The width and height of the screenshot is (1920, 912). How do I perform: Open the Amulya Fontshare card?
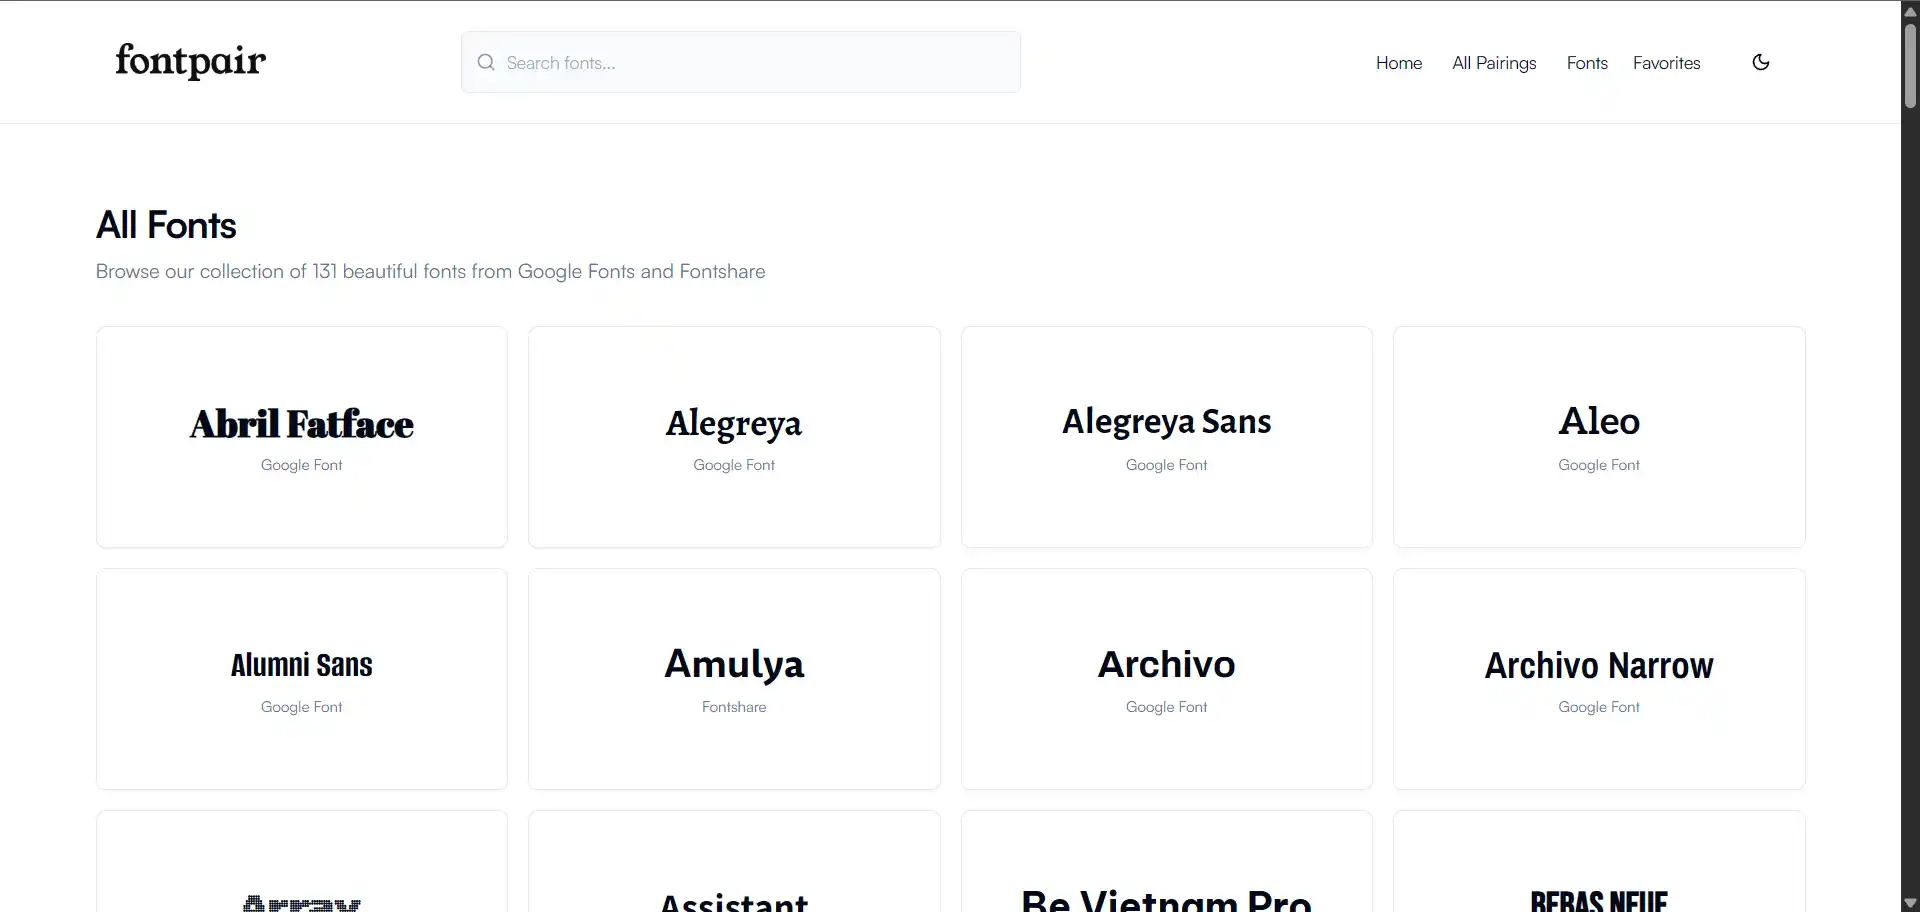(x=734, y=679)
